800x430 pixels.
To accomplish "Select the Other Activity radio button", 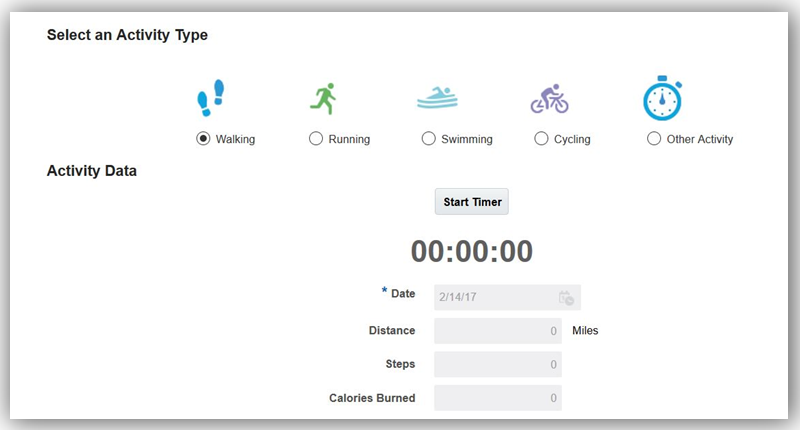I will point(654,139).
